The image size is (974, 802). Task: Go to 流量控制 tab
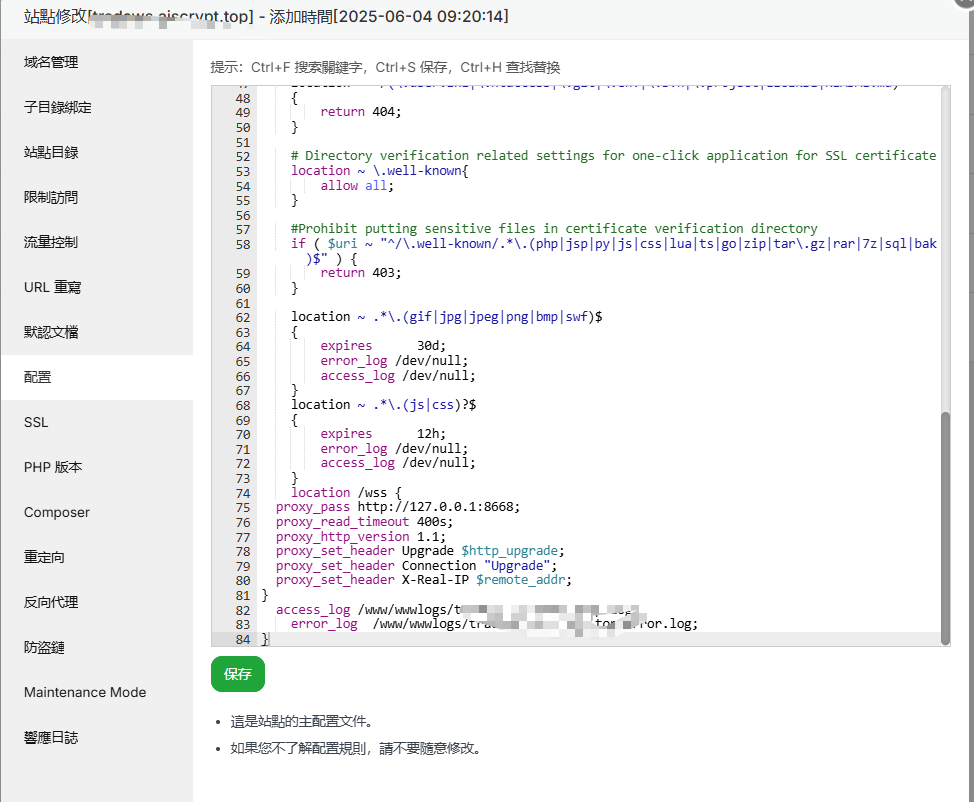[51, 242]
